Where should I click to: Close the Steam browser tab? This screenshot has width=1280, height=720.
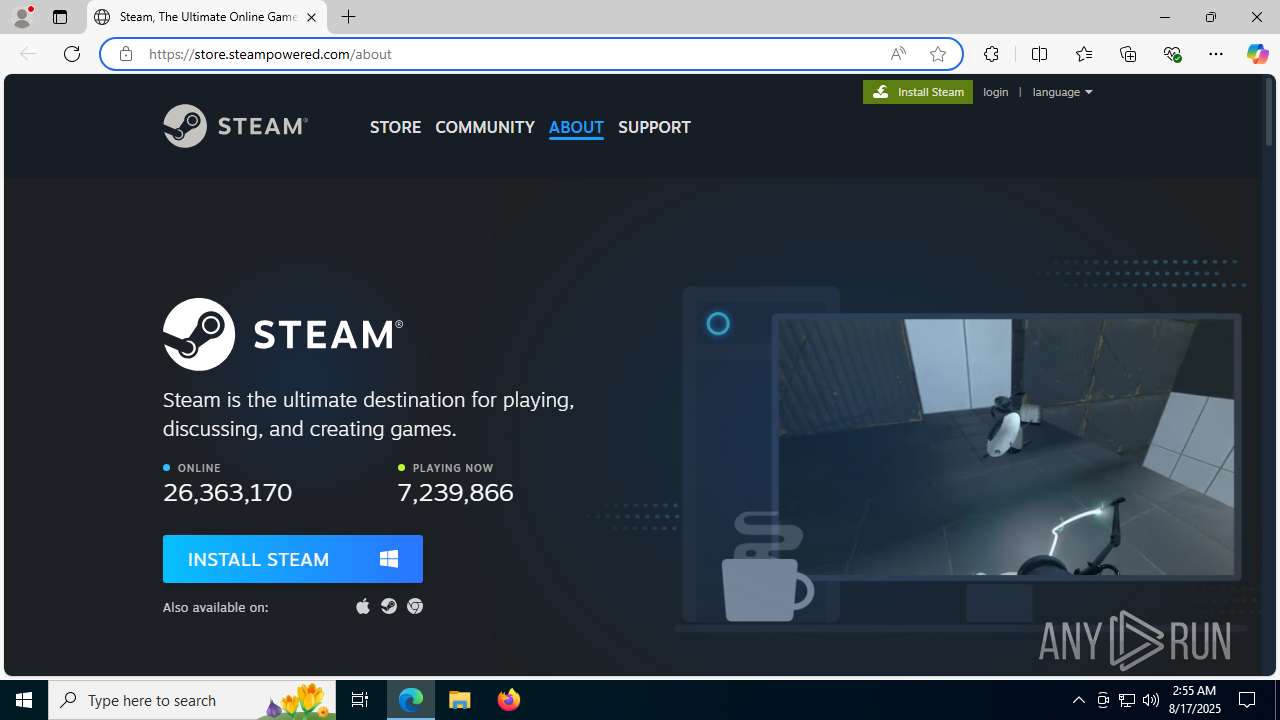coord(311,17)
